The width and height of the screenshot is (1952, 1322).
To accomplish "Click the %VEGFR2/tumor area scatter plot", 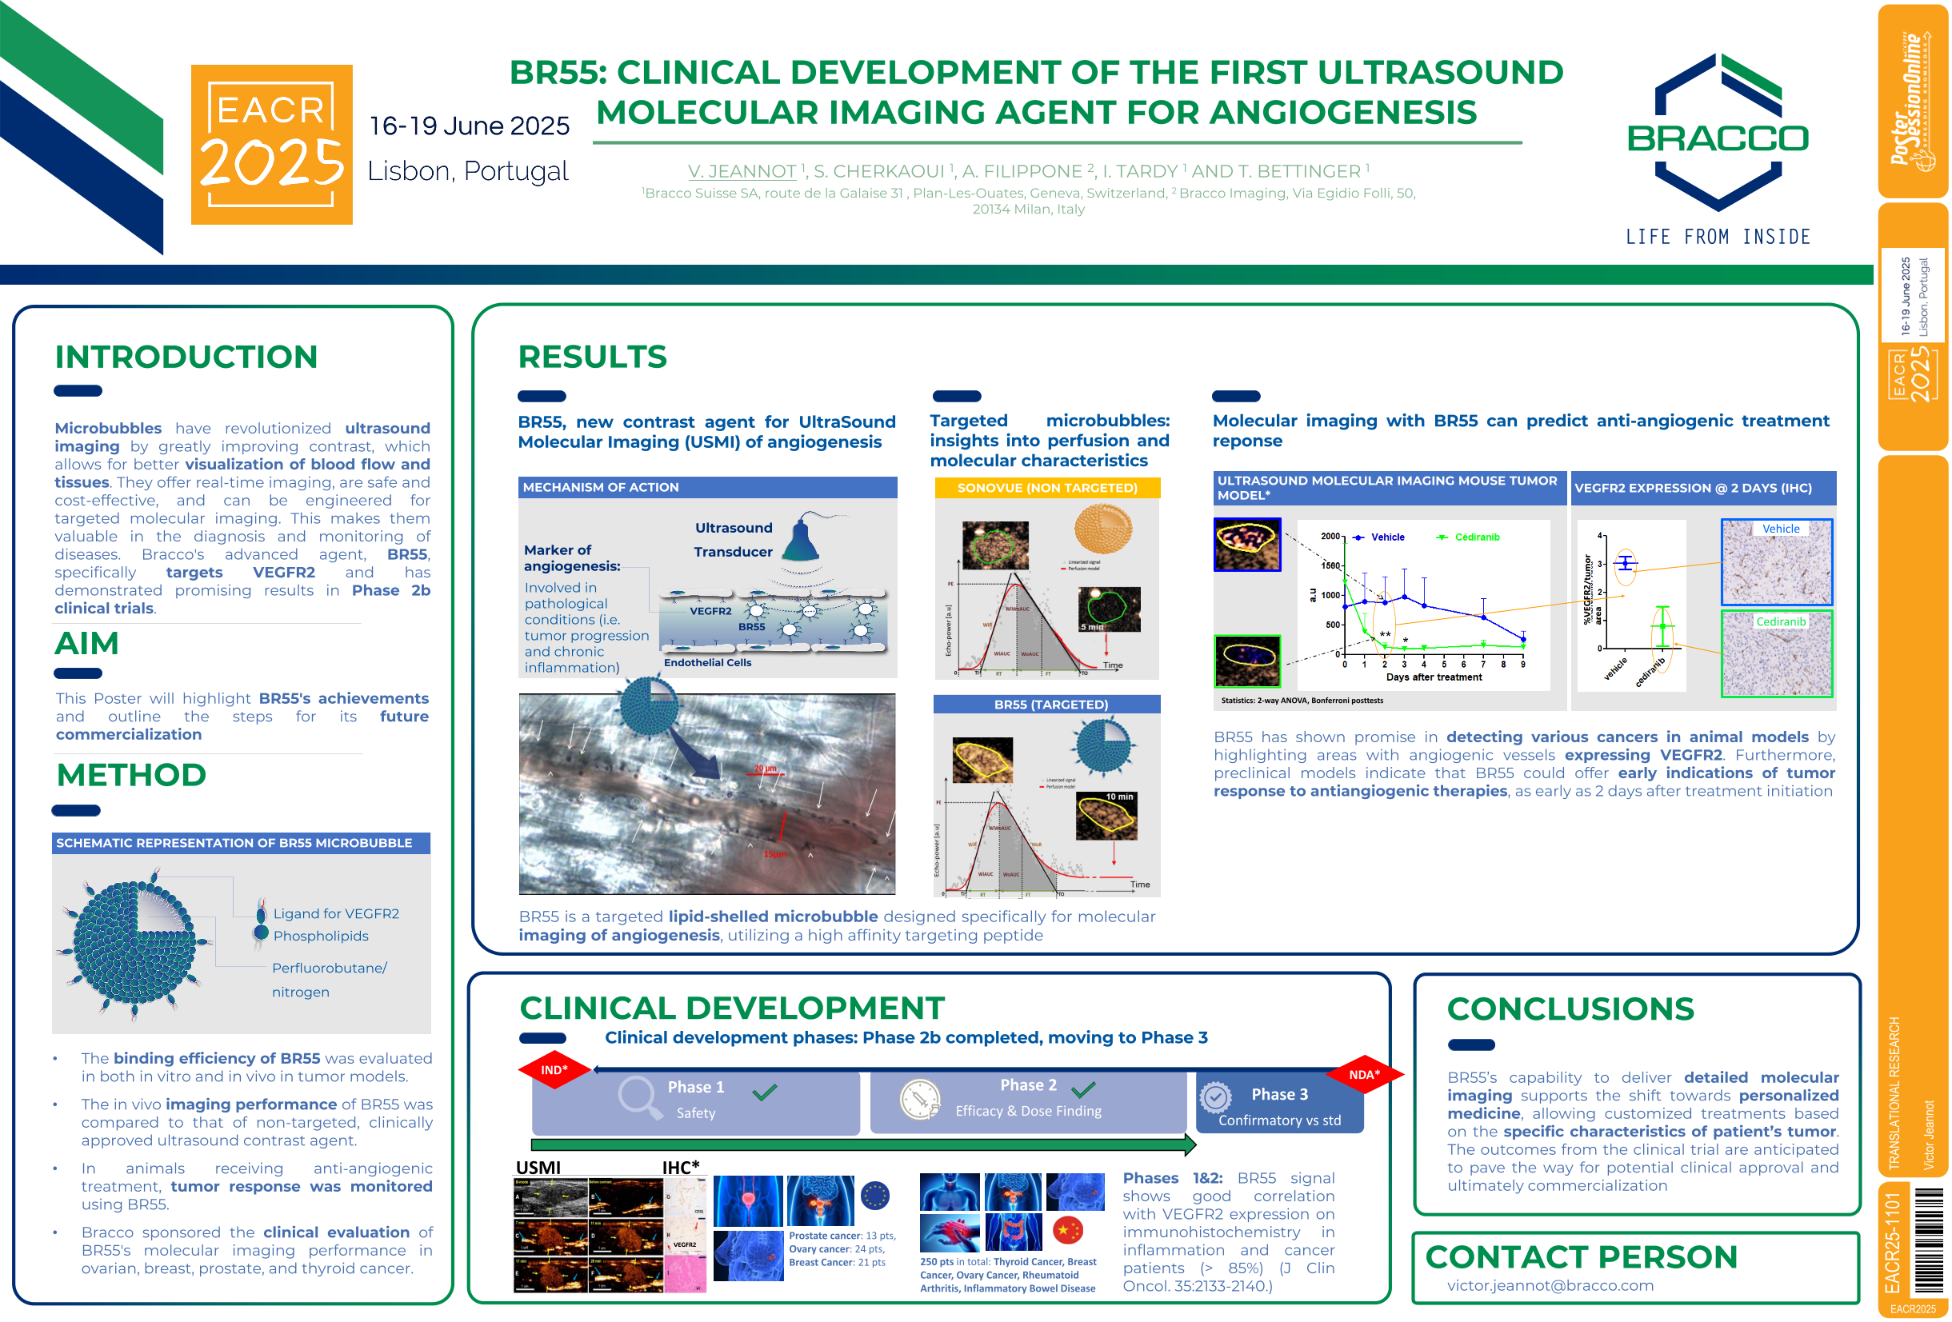I will 1630,607.
